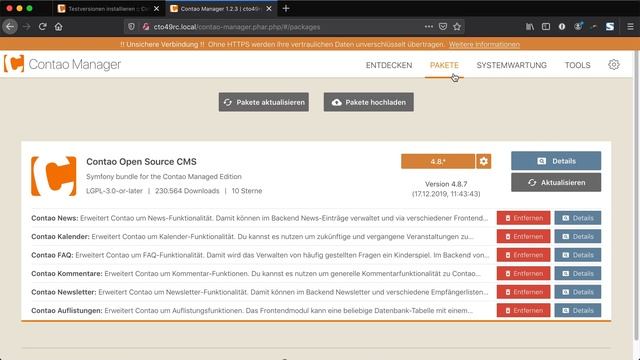
Task: Show insecure connection lock info
Action: tap(146, 27)
